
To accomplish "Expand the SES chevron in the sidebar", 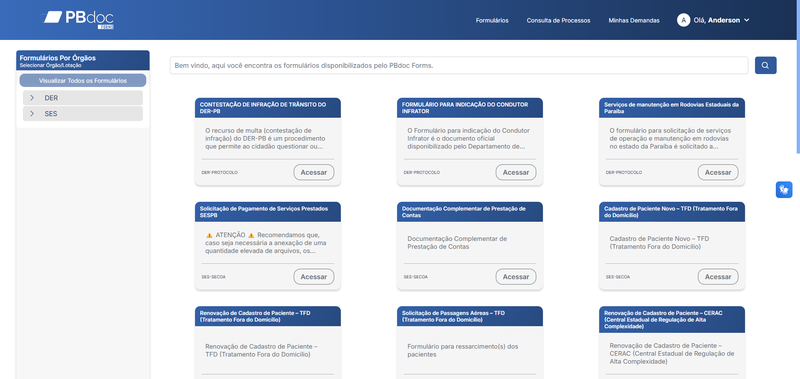I will [x=32, y=114].
